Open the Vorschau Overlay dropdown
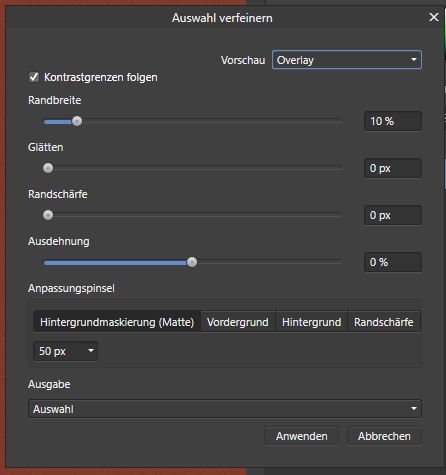The height and width of the screenshot is (475, 446). pos(347,60)
